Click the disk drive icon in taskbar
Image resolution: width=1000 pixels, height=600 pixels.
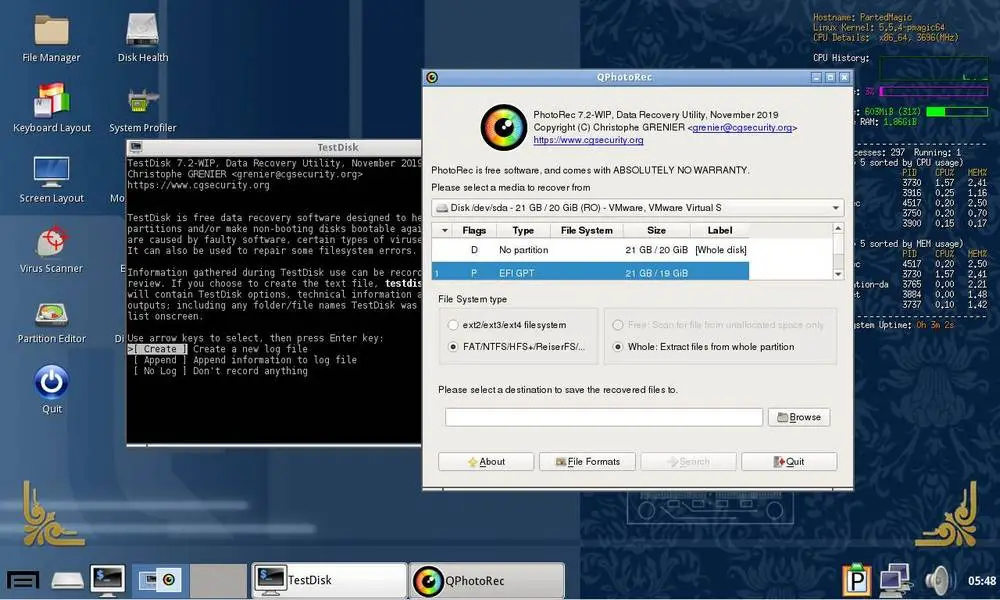[x=67, y=580]
